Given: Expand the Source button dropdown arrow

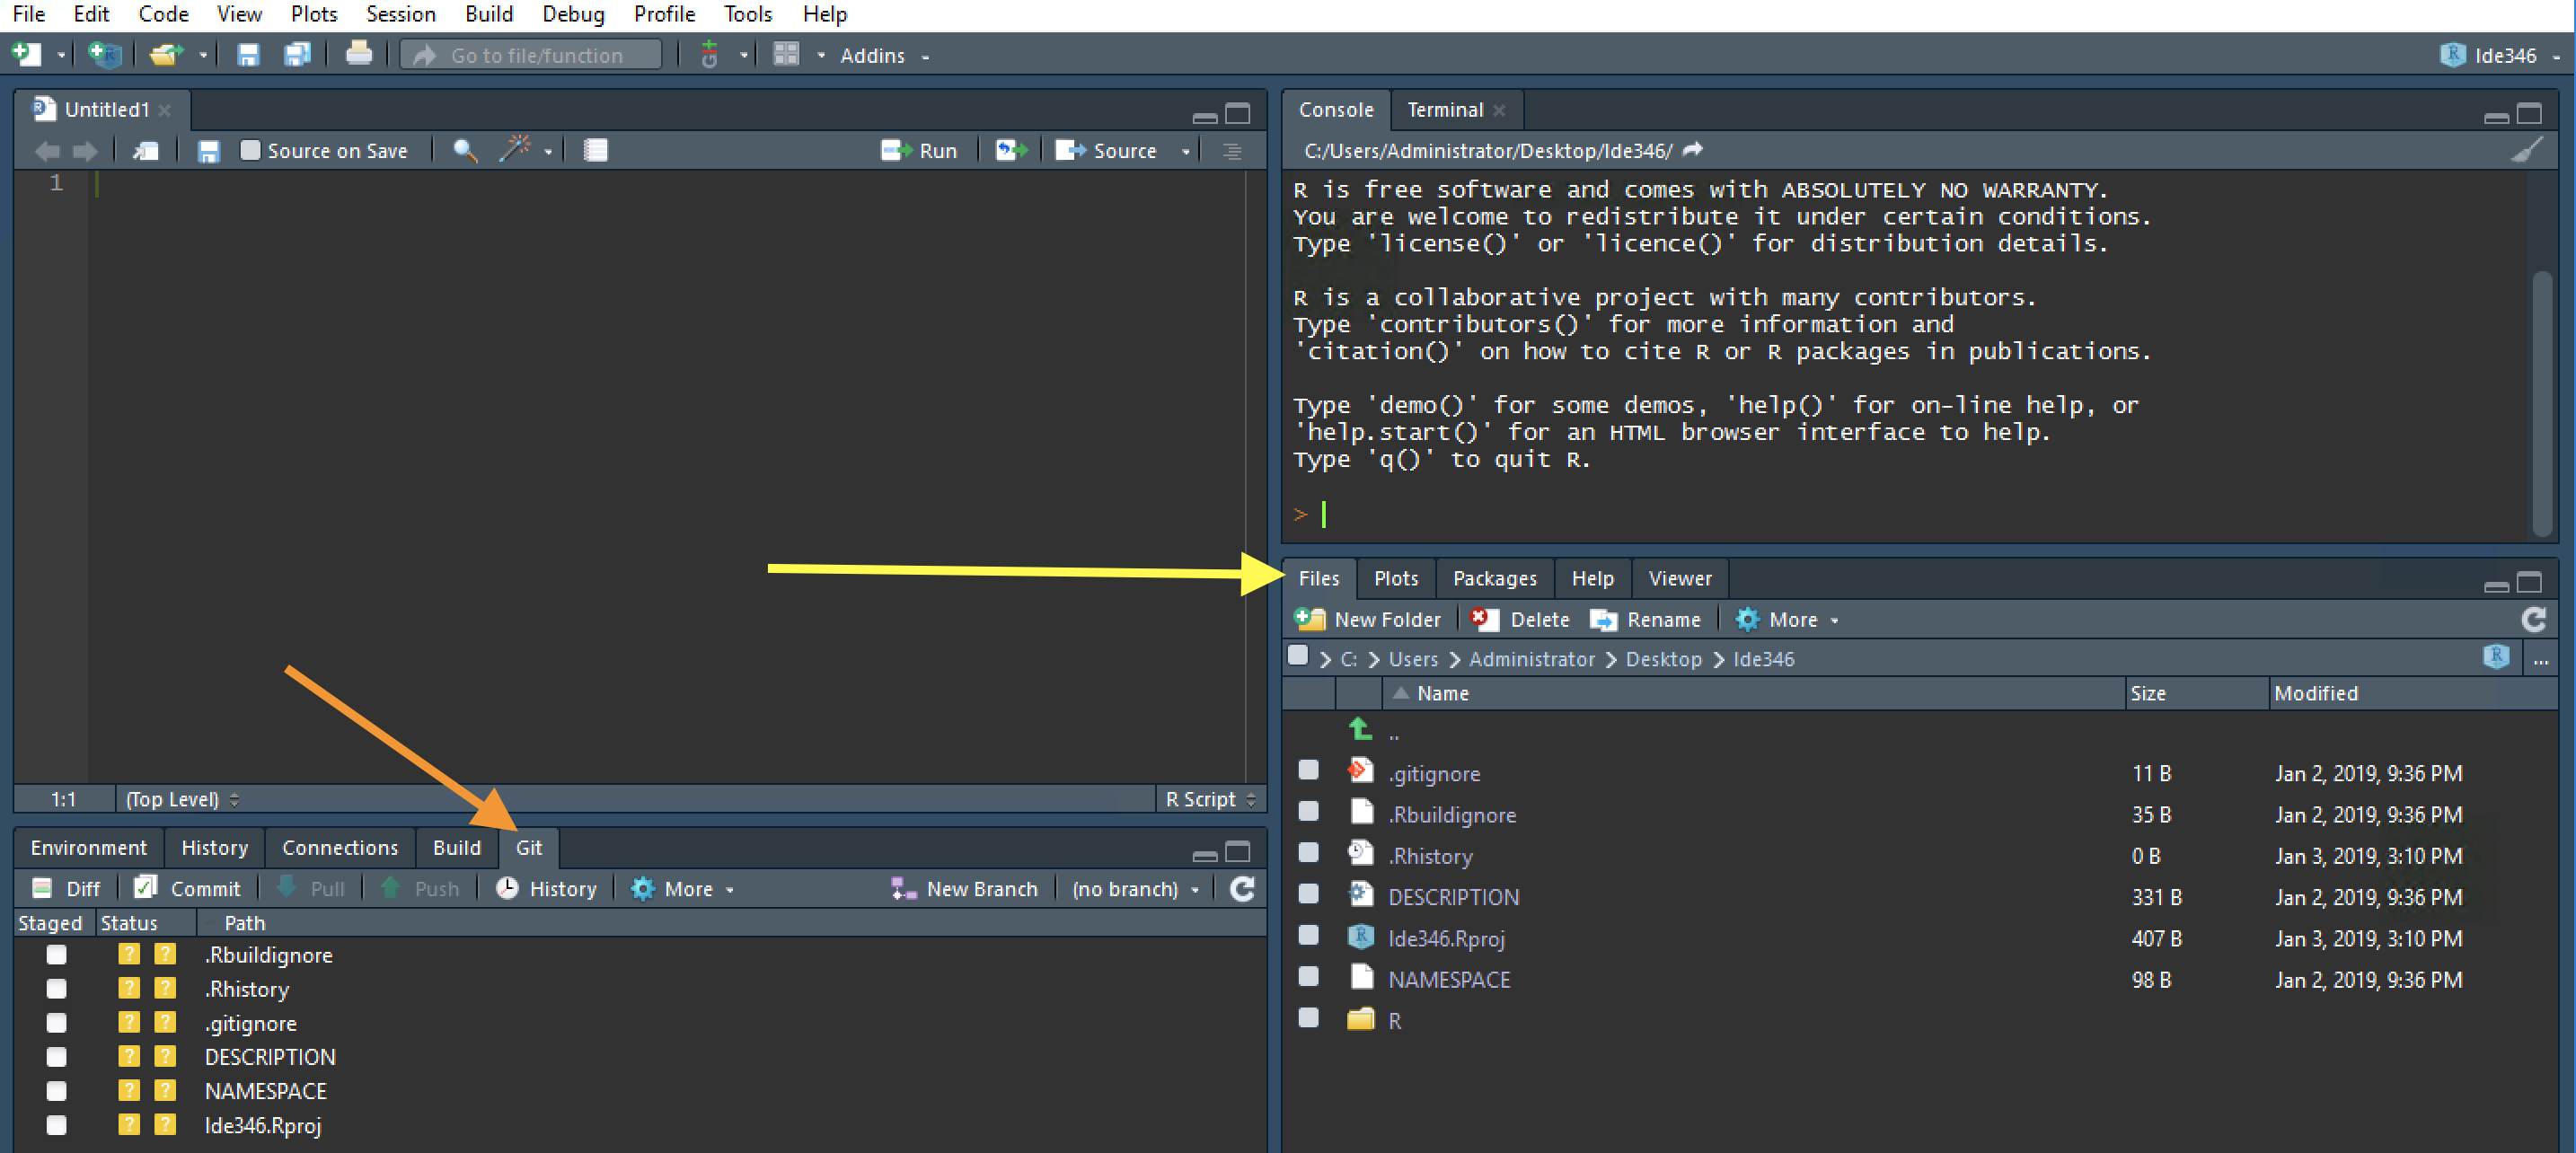Looking at the screenshot, I should coord(1186,151).
